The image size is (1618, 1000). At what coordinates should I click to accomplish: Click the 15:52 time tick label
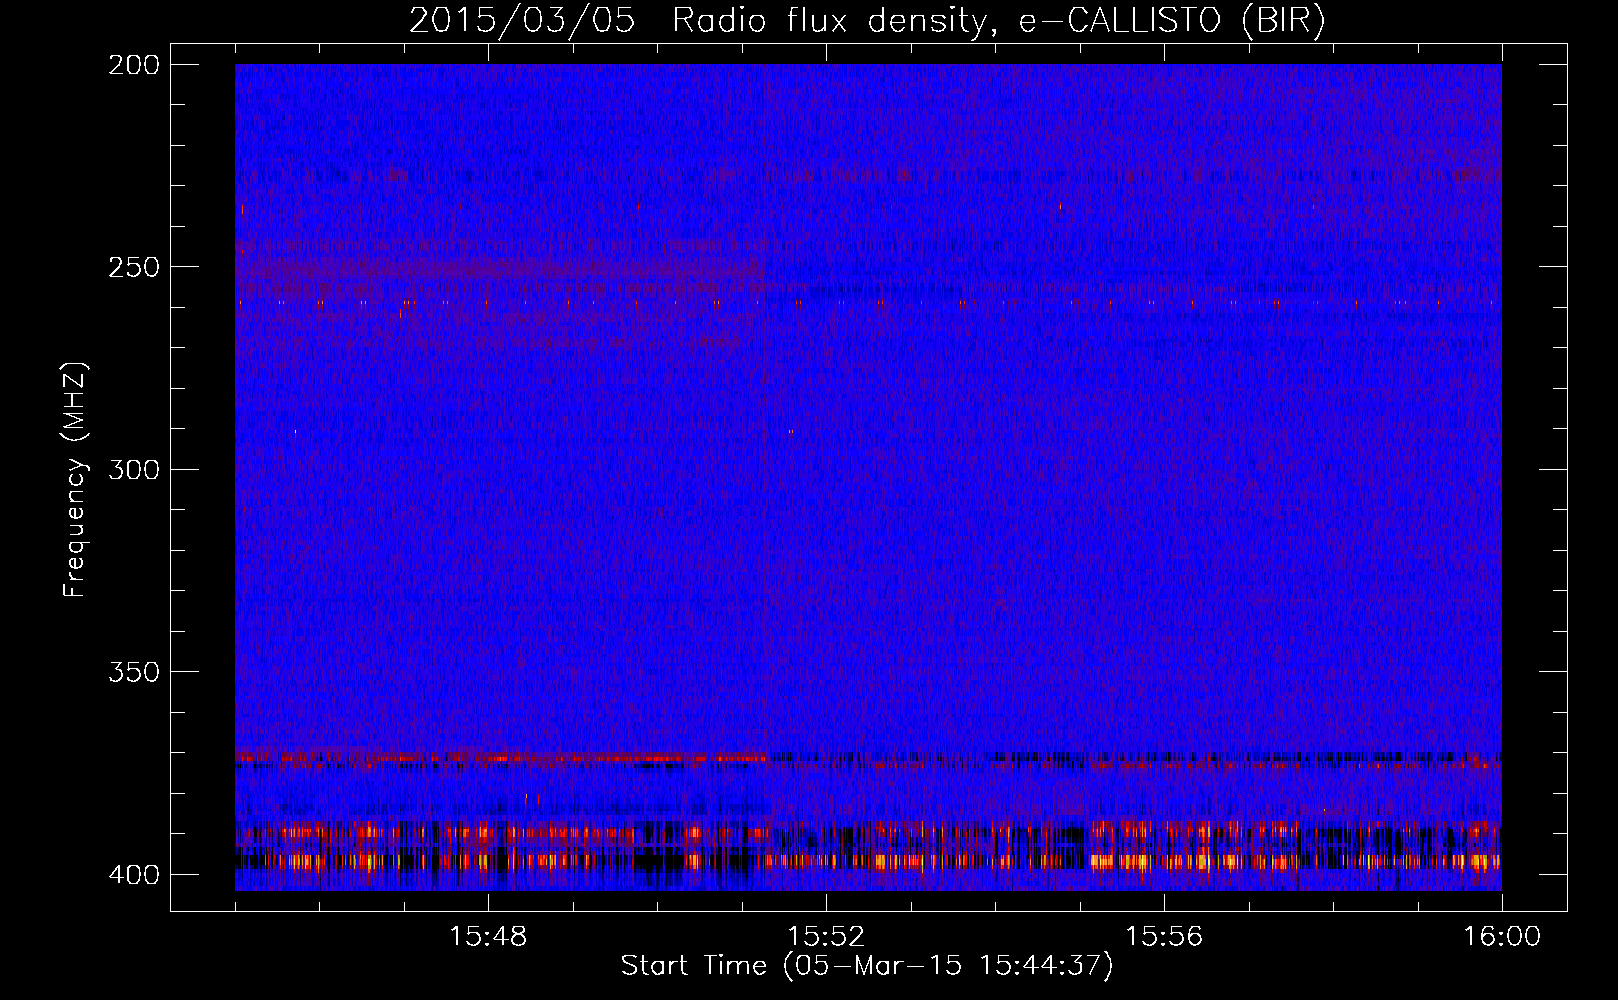[826, 937]
